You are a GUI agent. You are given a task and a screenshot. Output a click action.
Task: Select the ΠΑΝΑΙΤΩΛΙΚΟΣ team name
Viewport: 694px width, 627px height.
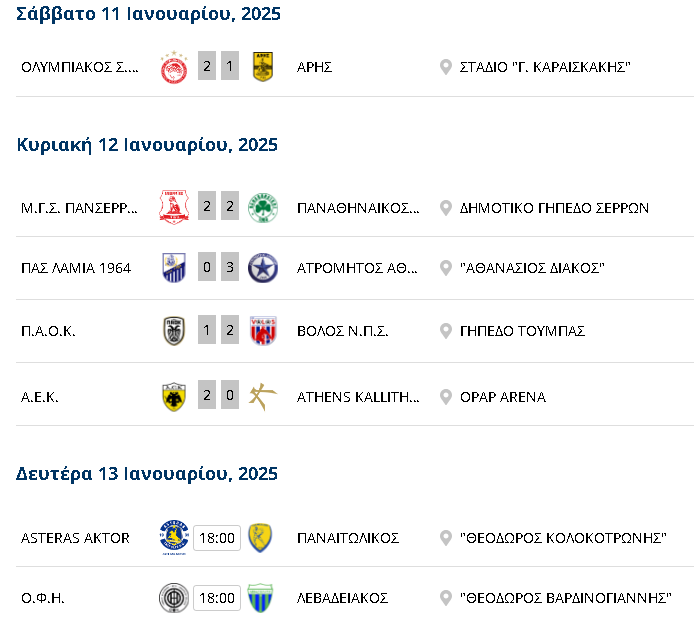(x=348, y=538)
